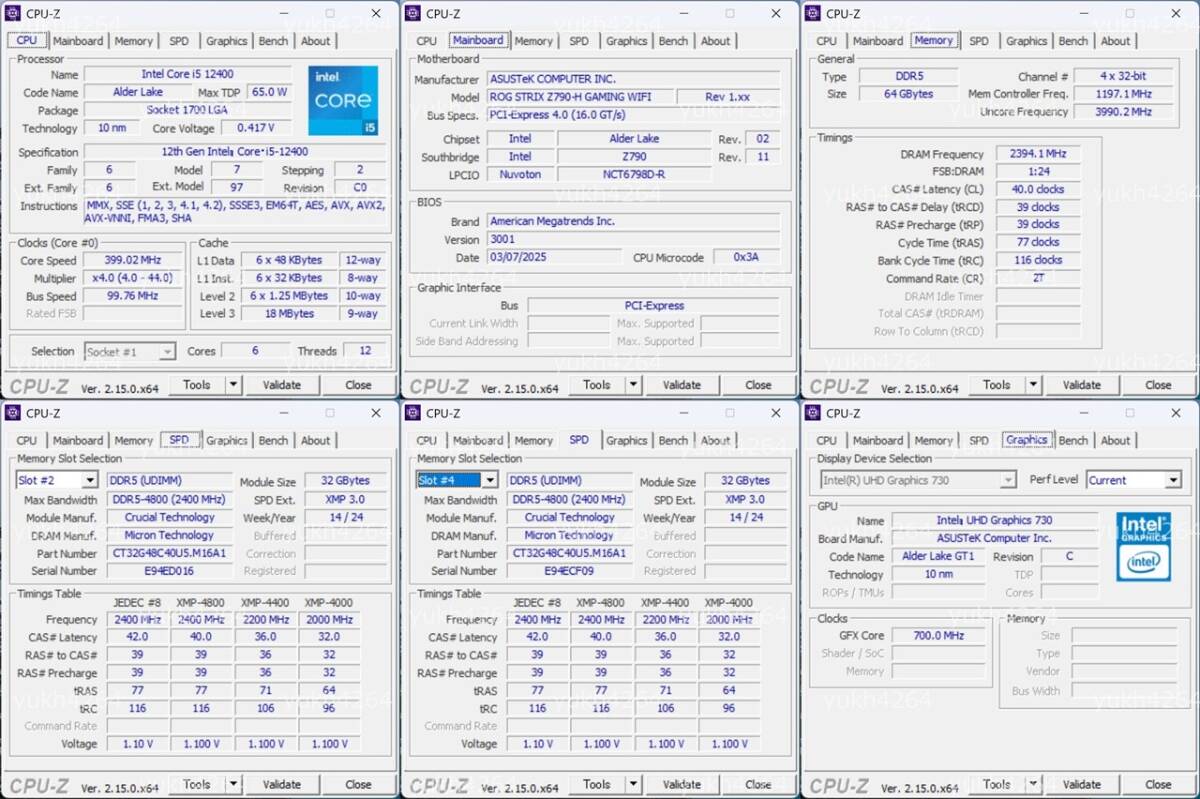The width and height of the screenshot is (1200, 799).
Task: Select SPD tab in the Memory-tab window
Action: [979, 41]
